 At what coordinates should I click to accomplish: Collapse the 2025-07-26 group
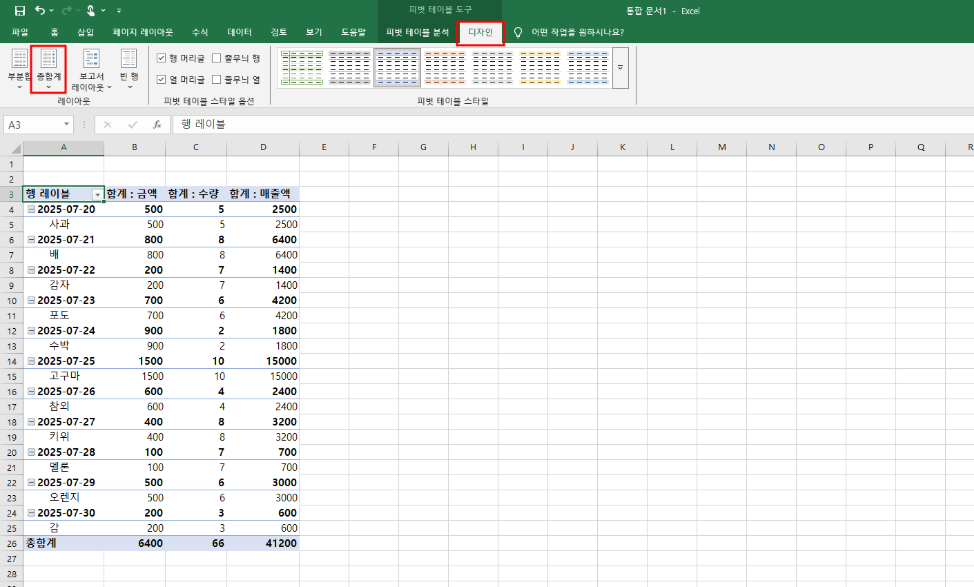[31, 392]
